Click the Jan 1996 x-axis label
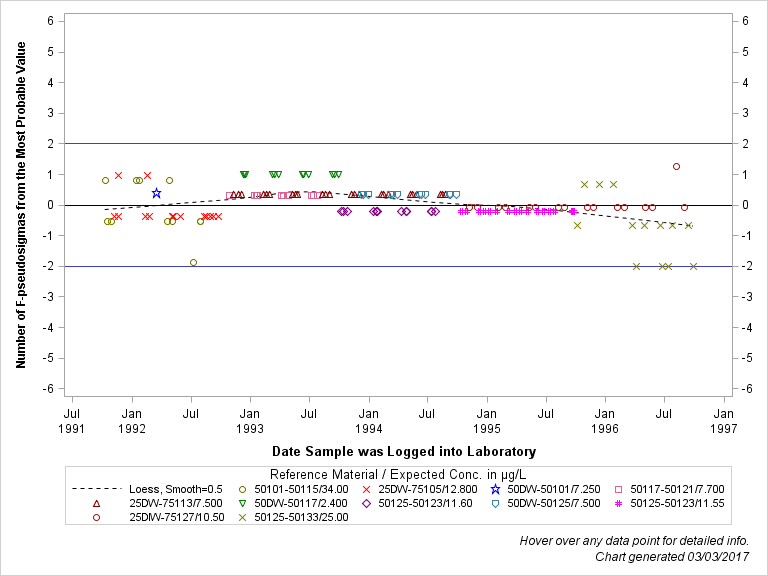This screenshot has width=768, height=576. pos(605,421)
